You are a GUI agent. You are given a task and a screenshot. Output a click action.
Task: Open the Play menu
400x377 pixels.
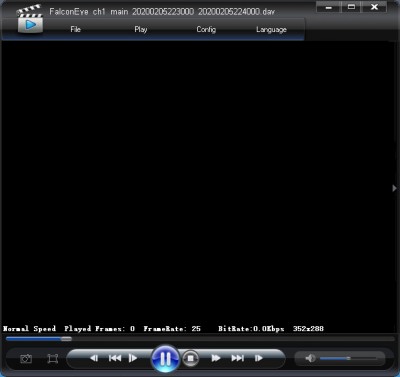tap(141, 29)
